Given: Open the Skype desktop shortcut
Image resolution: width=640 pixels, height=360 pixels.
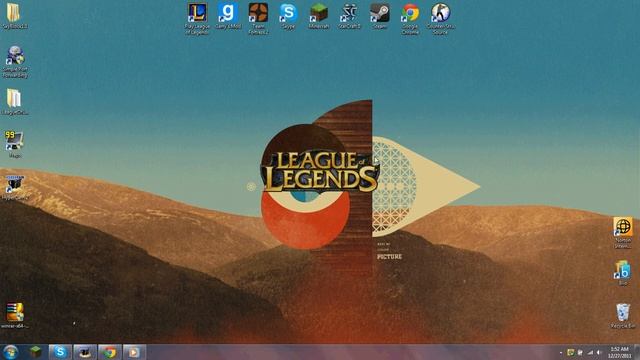Looking at the screenshot, I should [288, 16].
